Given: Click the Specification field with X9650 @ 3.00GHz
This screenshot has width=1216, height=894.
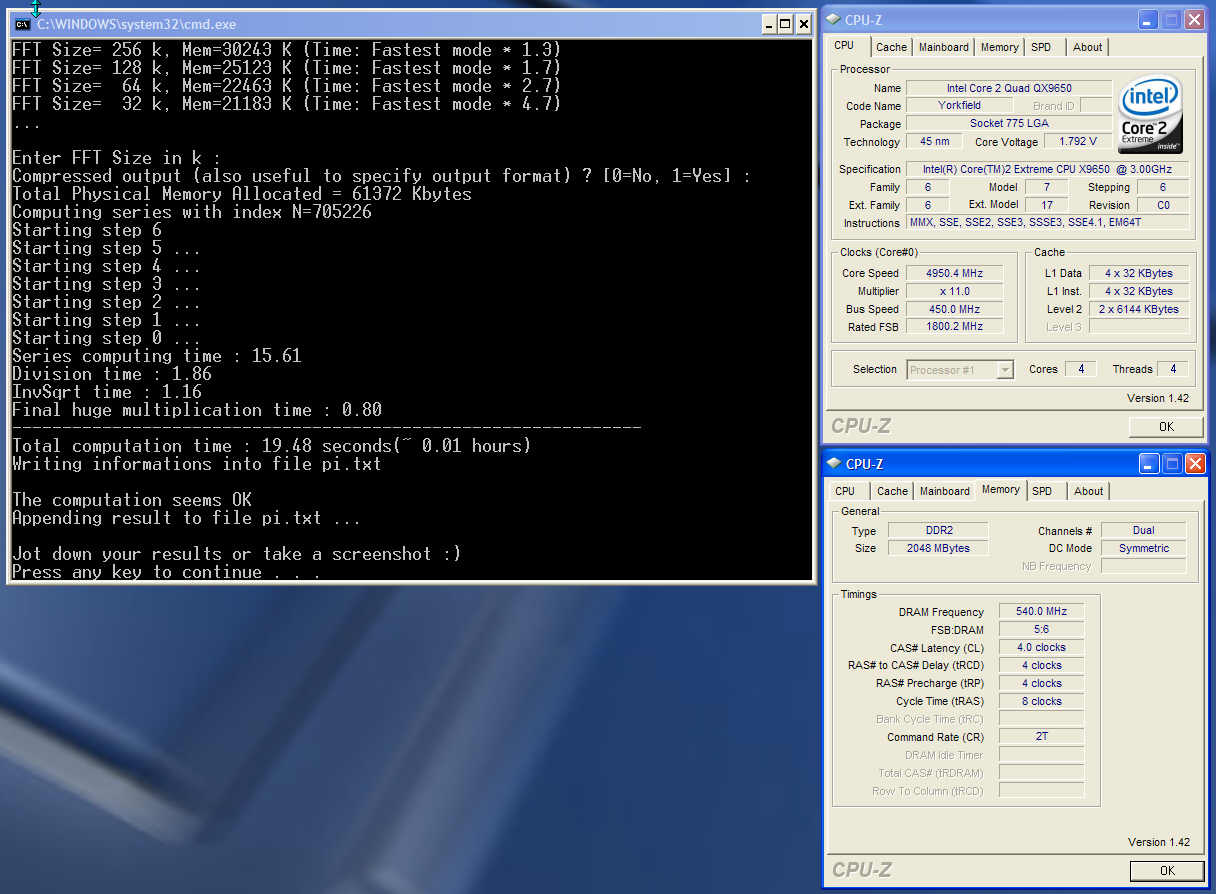Looking at the screenshot, I should [1047, 170].
